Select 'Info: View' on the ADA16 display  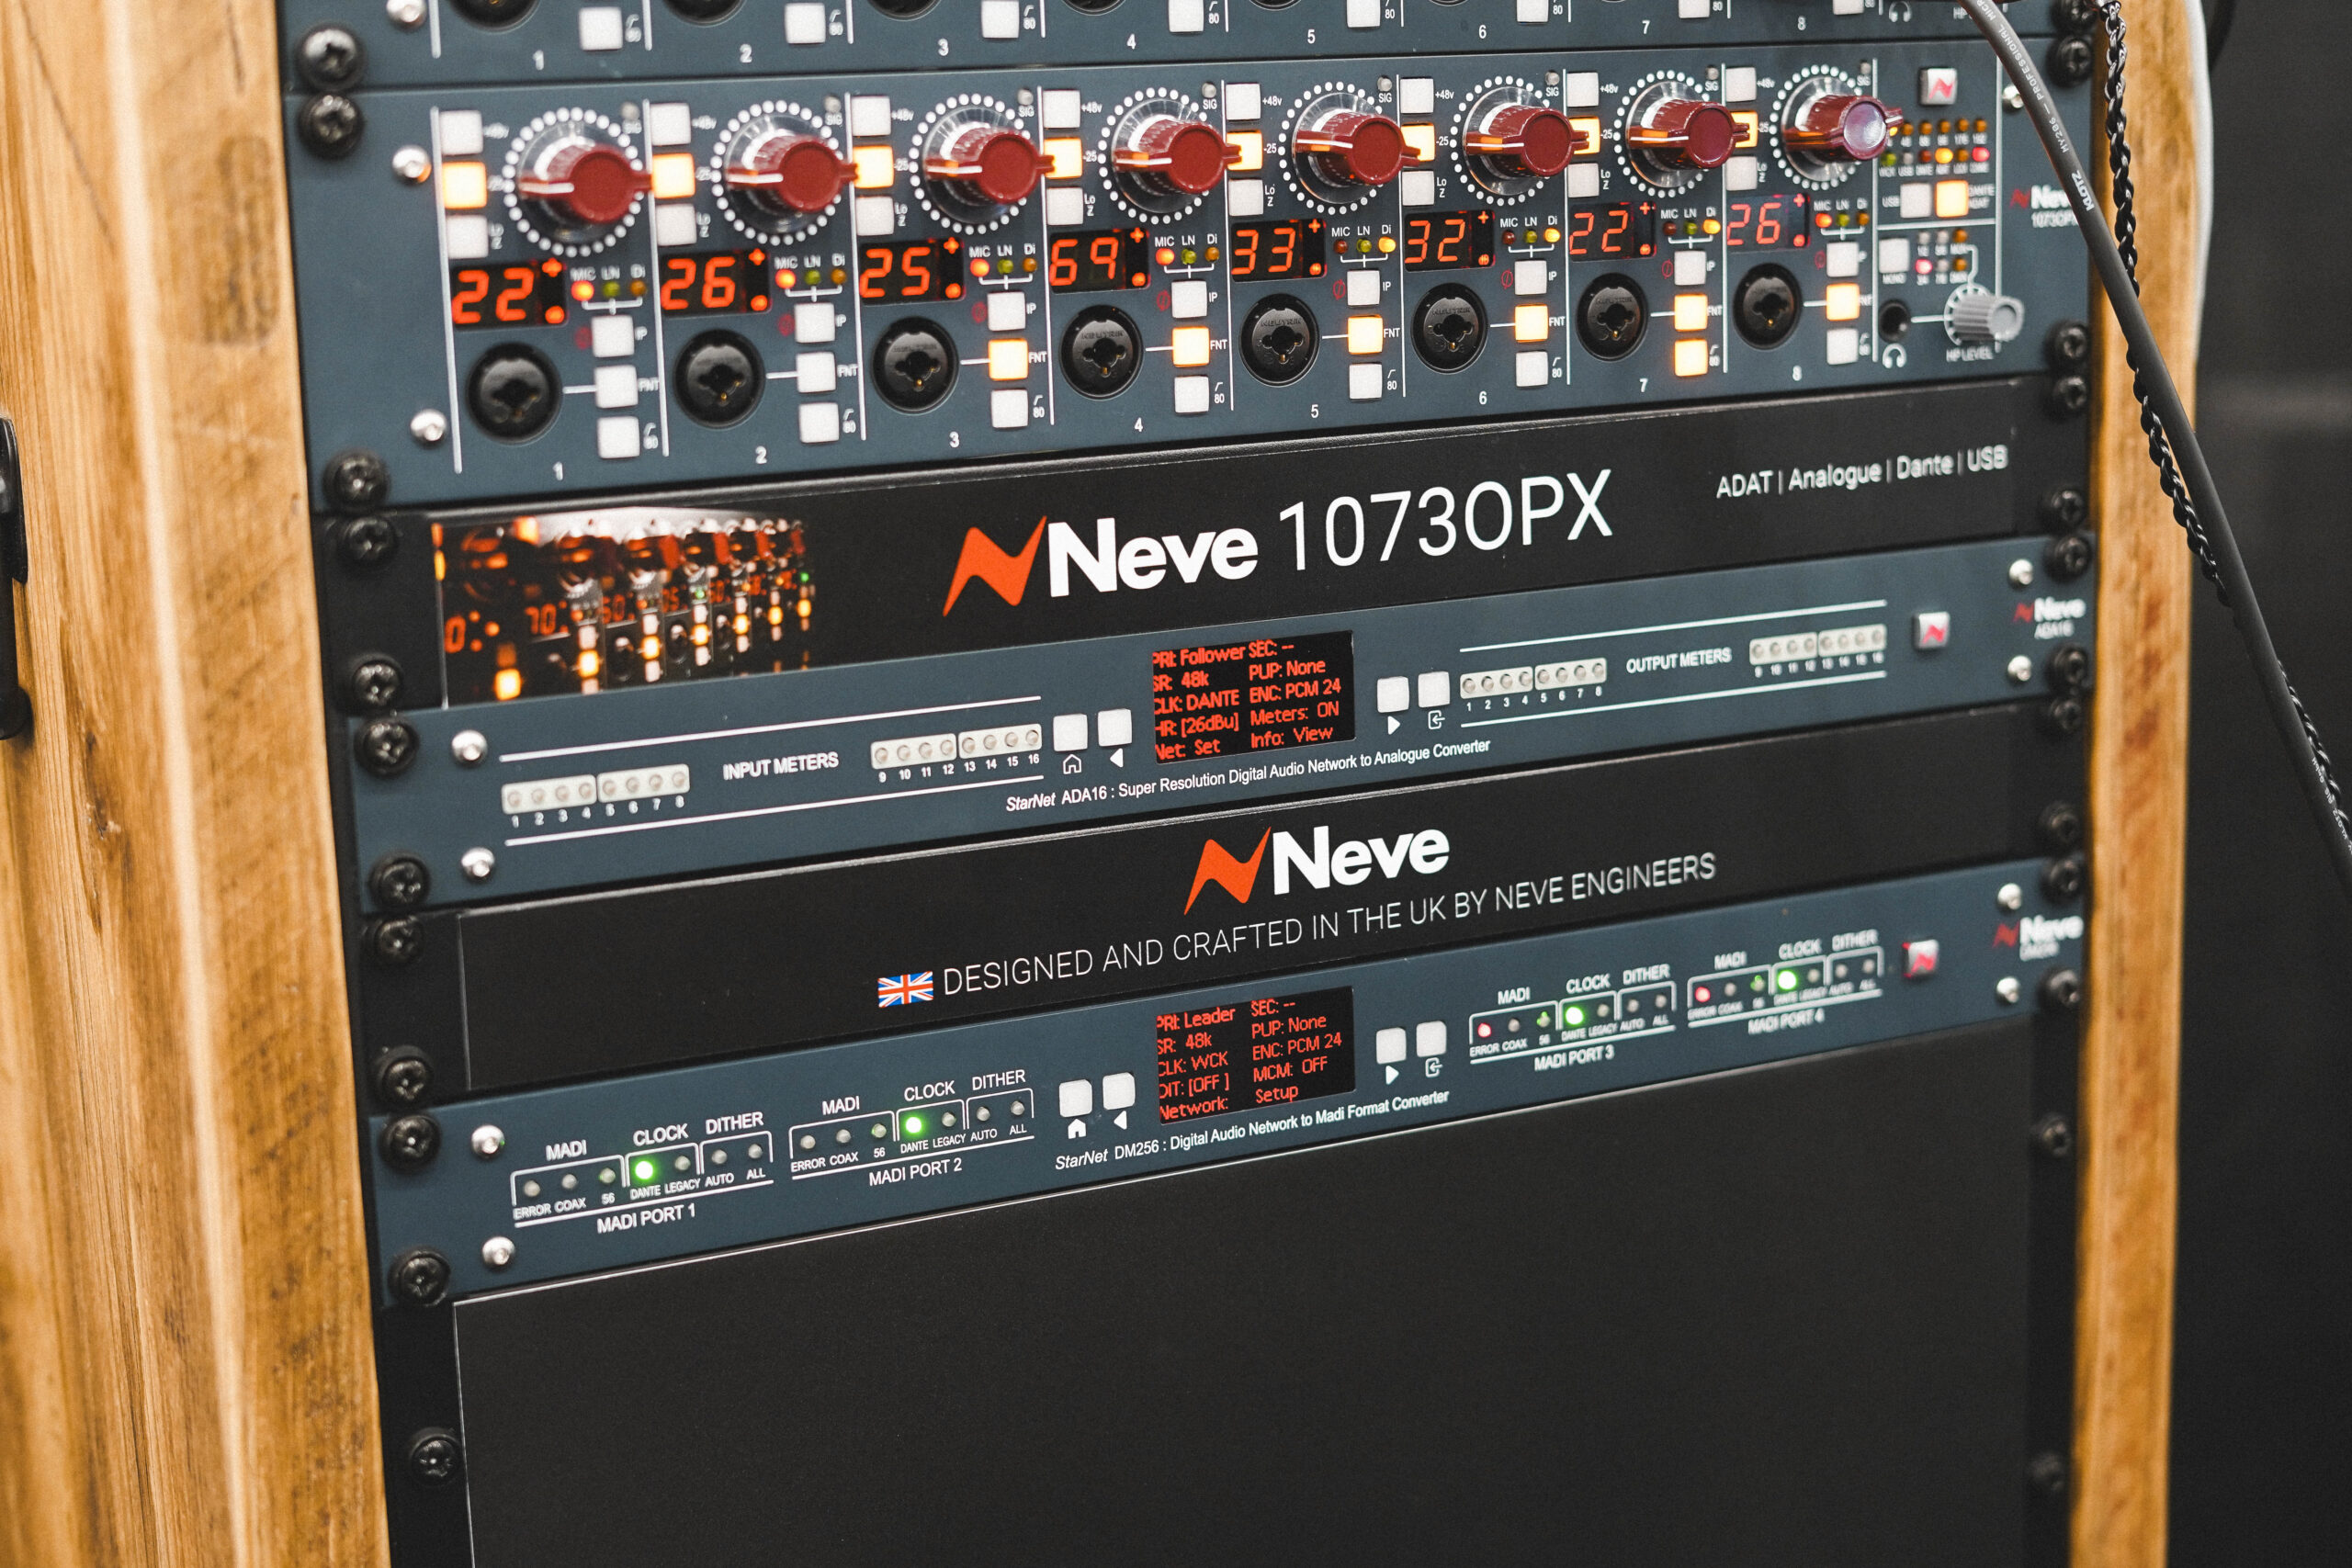point(1291,735)
